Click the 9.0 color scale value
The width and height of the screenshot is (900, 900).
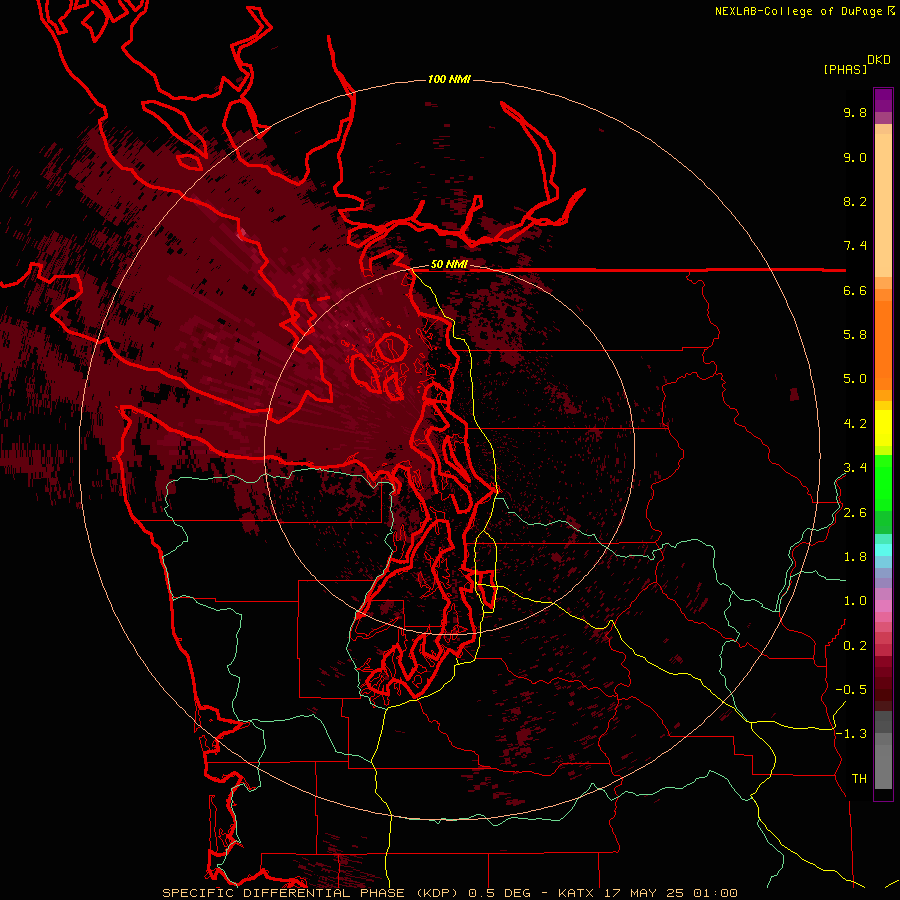(x=855, y=157)
